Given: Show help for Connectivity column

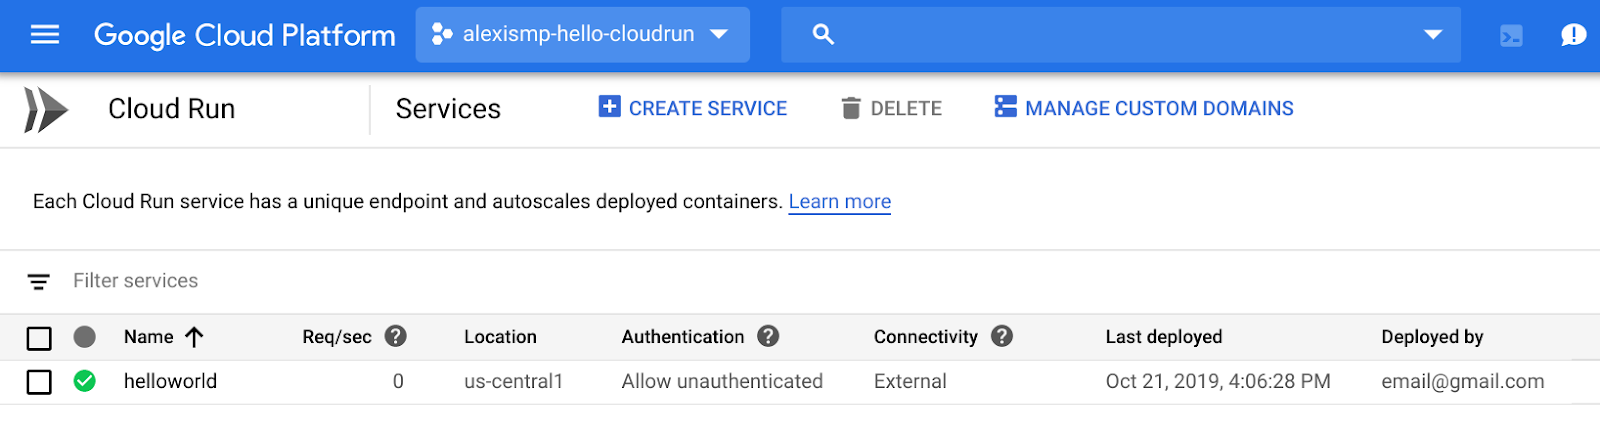Looking at the screenshot, I should coord(1002,336).
